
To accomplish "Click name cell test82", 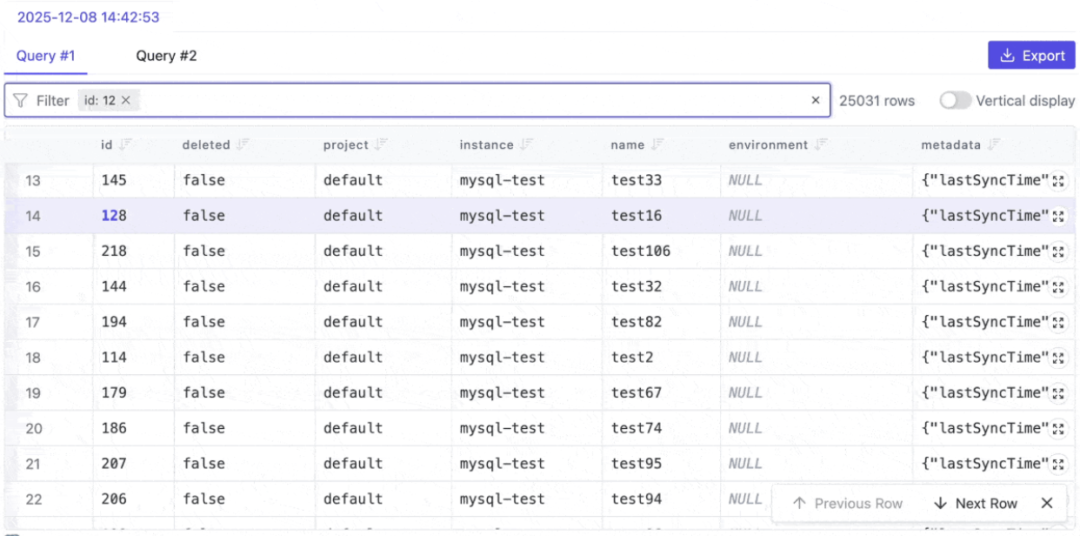I will coord(636,322).
